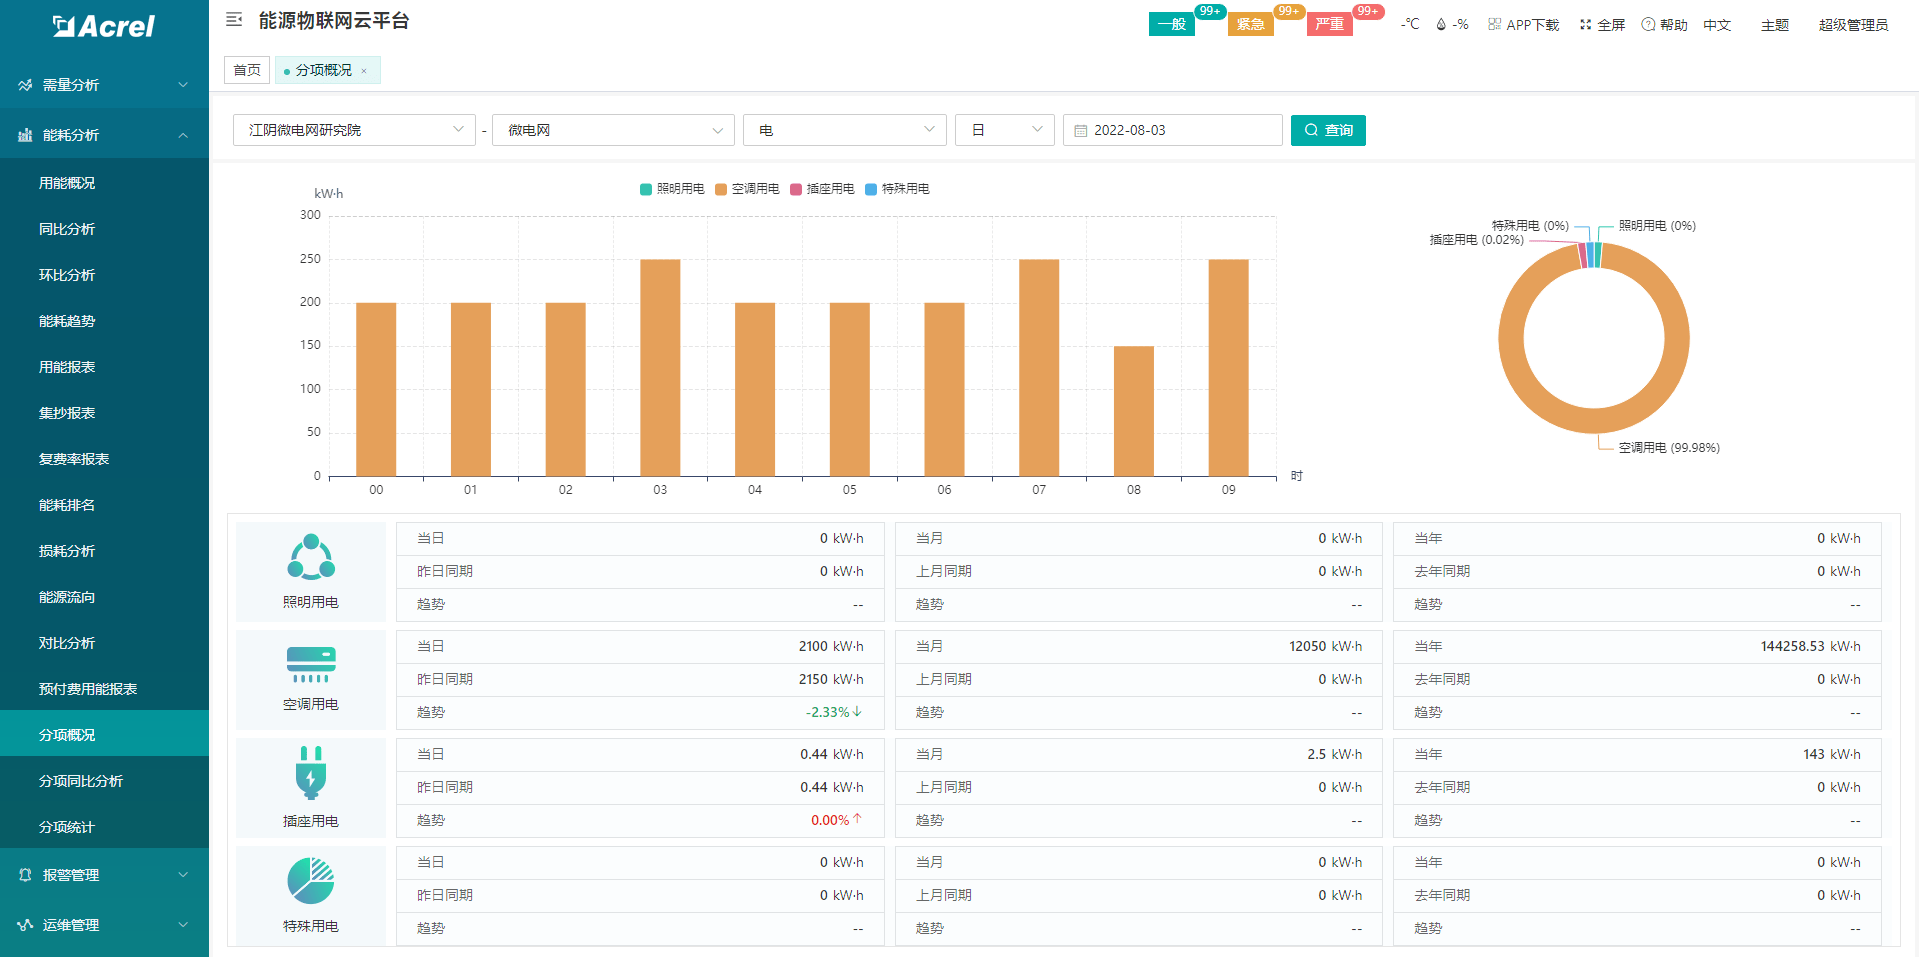Toggle 照明用电 legend series
This screenshot has width=1919, height=957.
(x=672, y=189)
